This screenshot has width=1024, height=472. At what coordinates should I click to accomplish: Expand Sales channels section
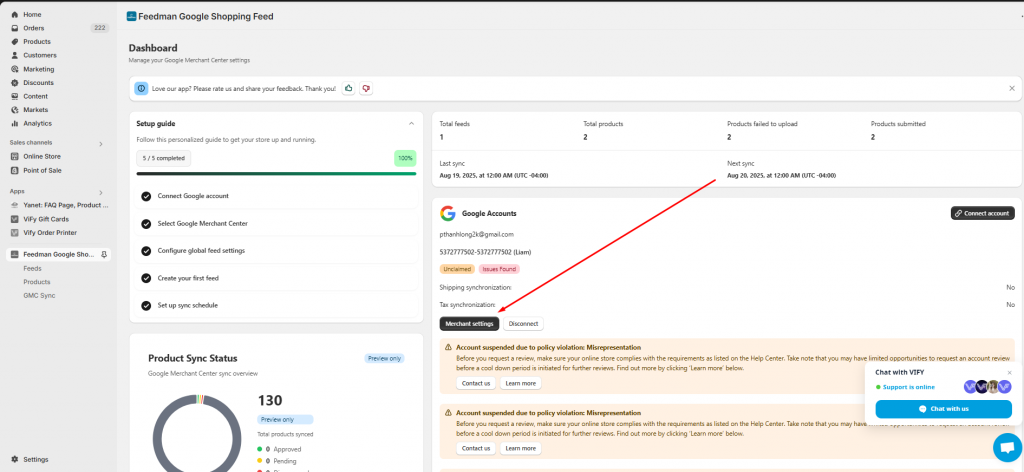(101, 143)
